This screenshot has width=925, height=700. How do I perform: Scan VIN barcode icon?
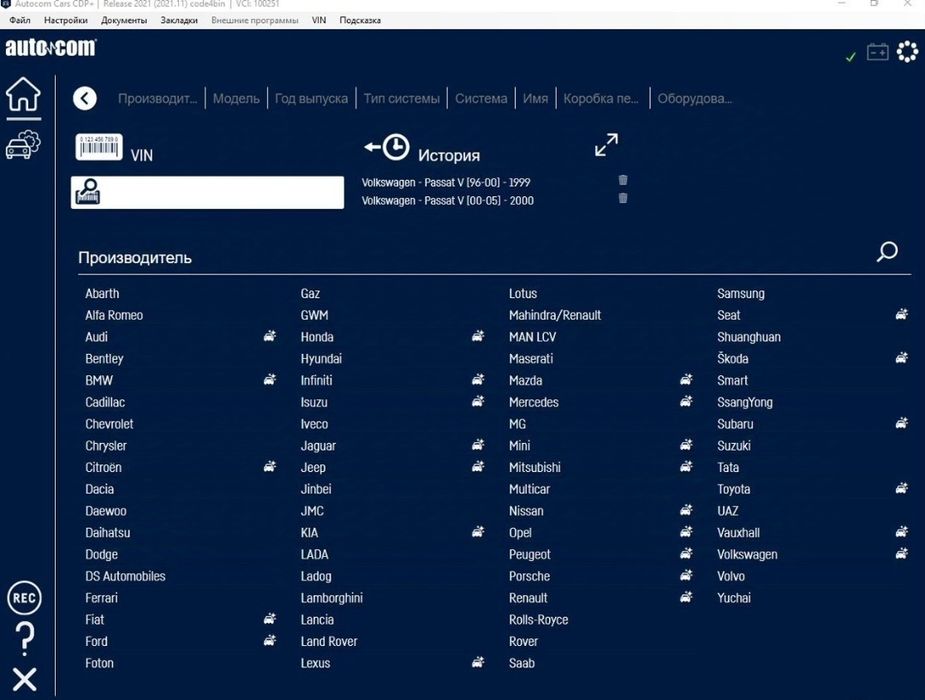[99, 147]
